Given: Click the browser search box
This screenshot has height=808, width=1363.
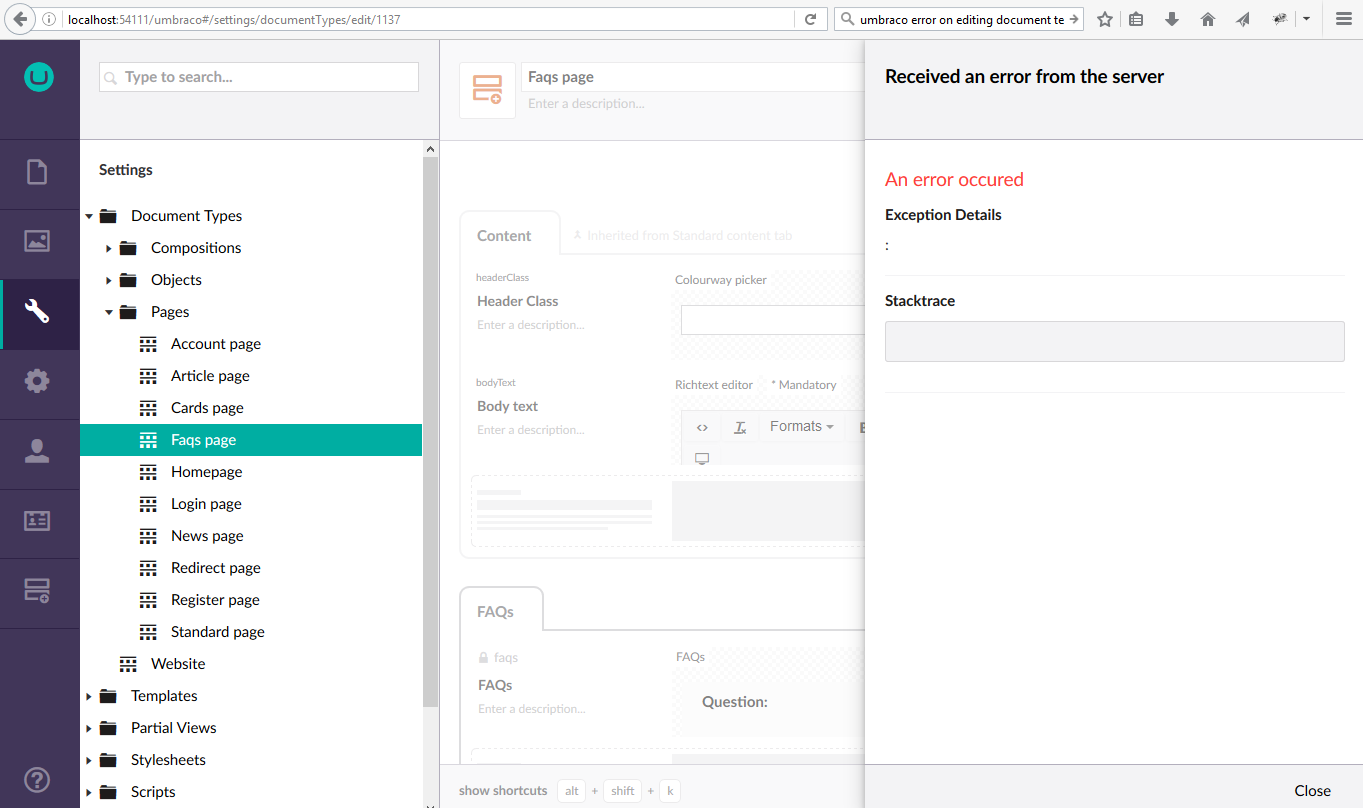Looking at the screenshot, I should tap(960, 19).
